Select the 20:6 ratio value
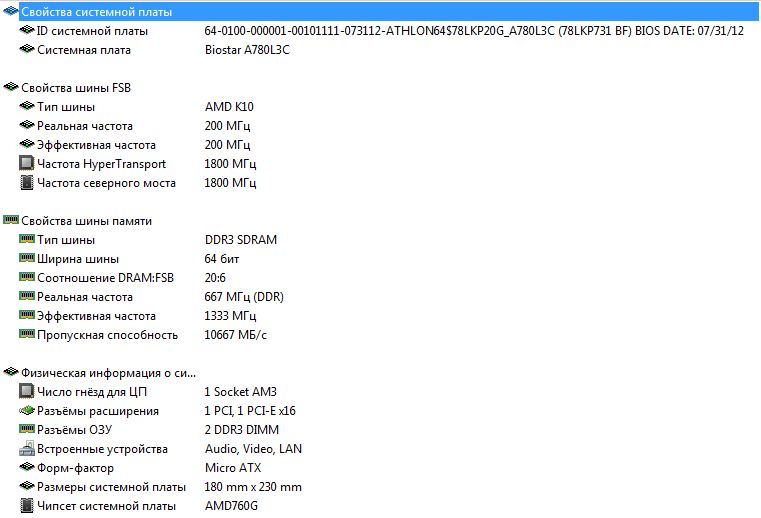 click(215, 278)
